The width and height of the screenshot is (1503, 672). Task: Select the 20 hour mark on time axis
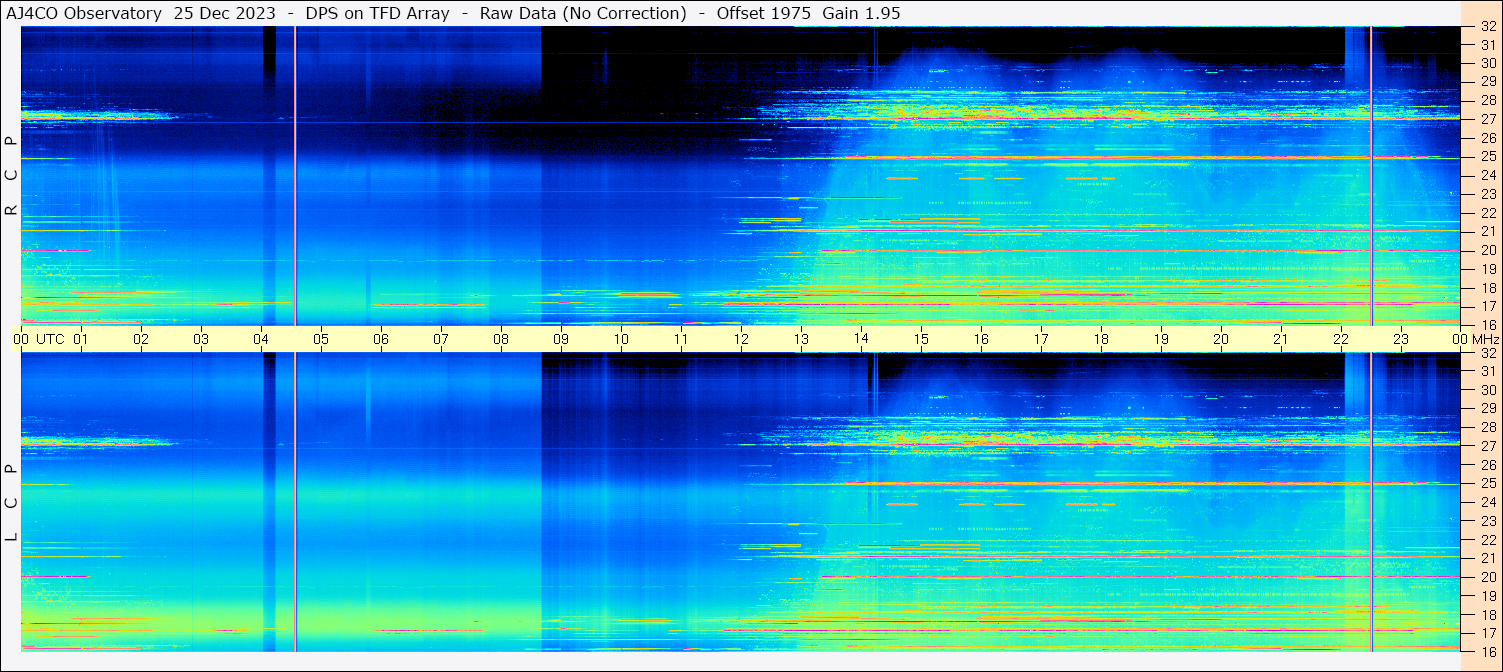(1221, 339)
